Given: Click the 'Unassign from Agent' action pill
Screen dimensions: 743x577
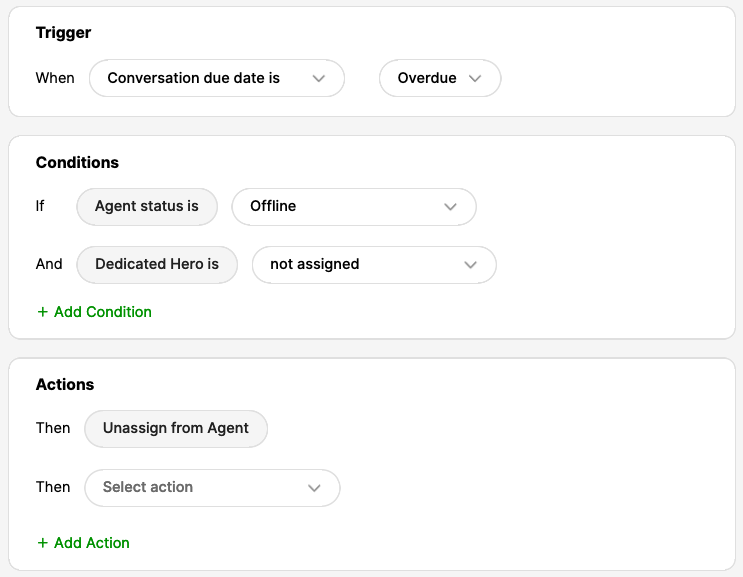Looking at the screenshot, I should click(x=176, y=428).
